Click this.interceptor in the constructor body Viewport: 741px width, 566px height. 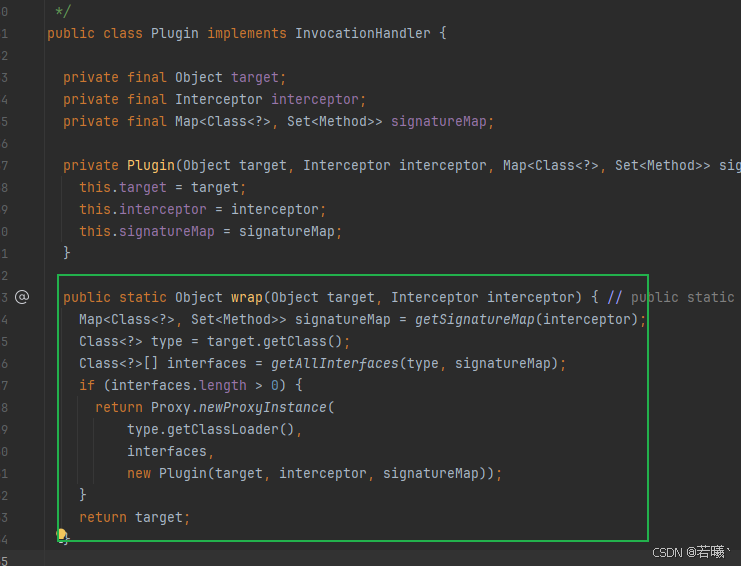click(x=142, y=209)
